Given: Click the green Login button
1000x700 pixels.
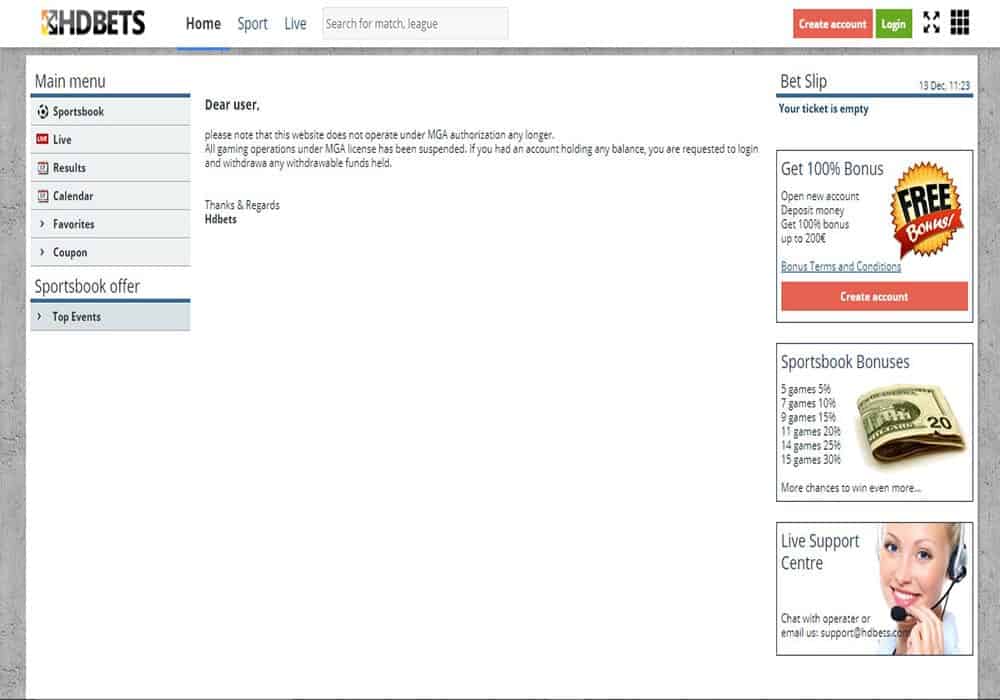Looking at the screenshot, I should [x=893, y=24].
